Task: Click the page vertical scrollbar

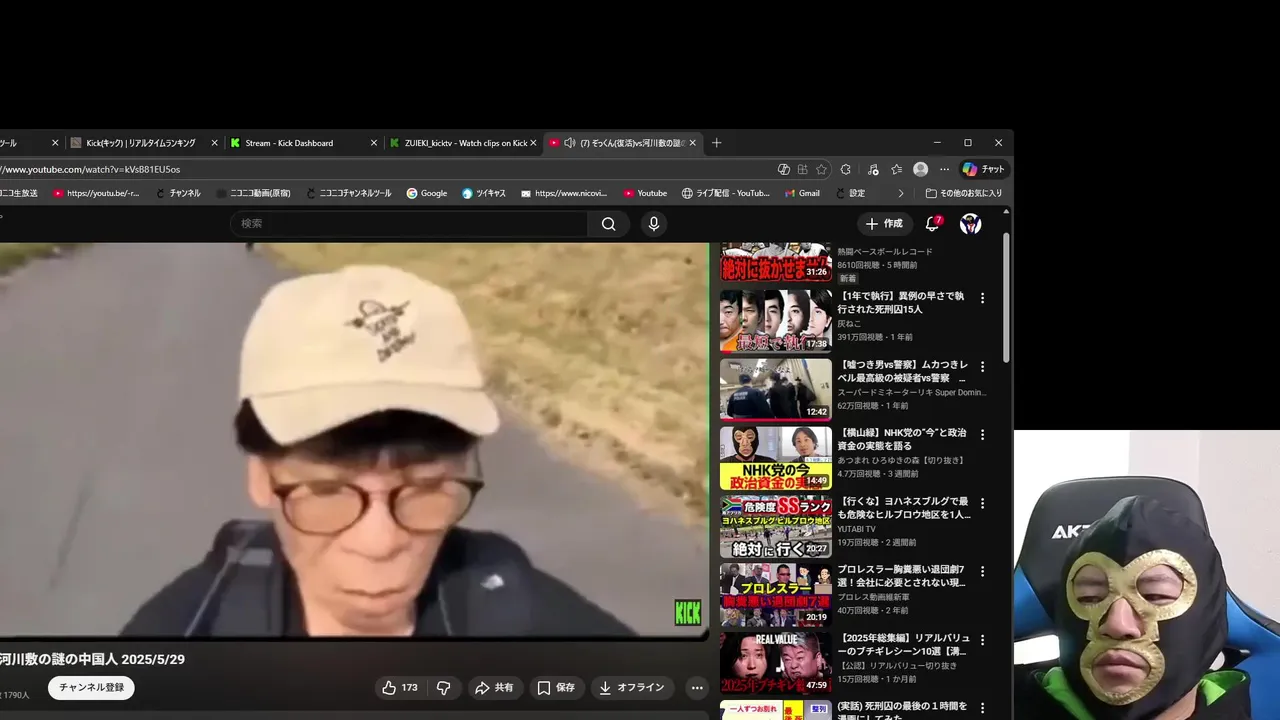Action: [x=1006, y=298]
